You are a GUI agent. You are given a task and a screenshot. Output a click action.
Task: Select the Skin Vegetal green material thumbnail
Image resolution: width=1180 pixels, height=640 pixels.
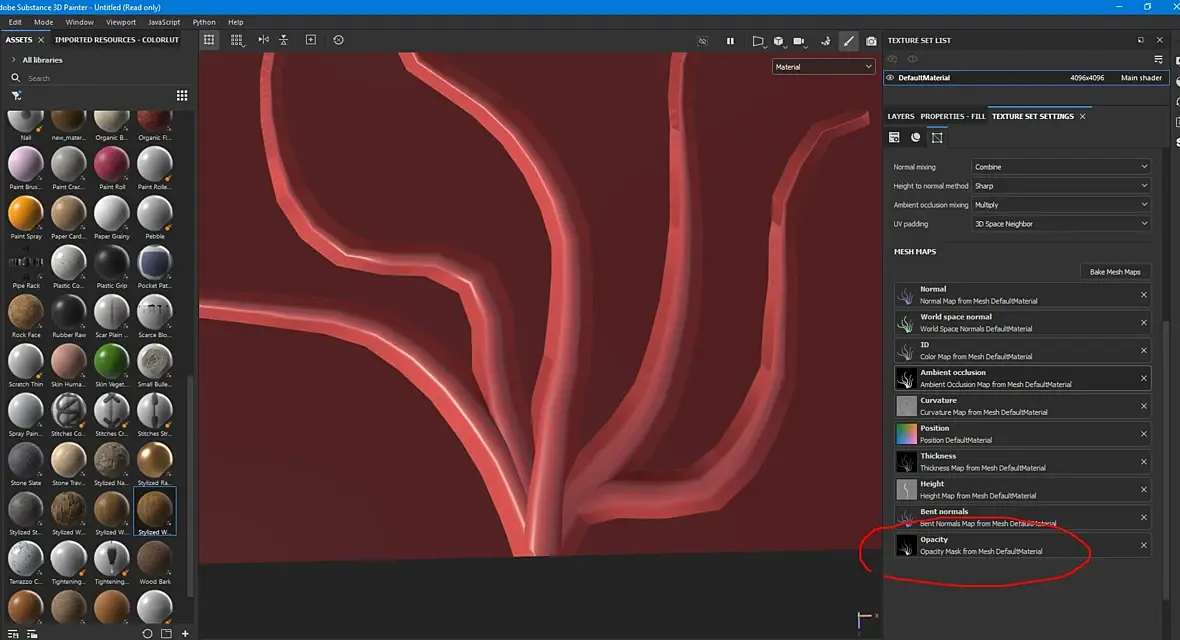pyautogui.click(x=112, y=360)
